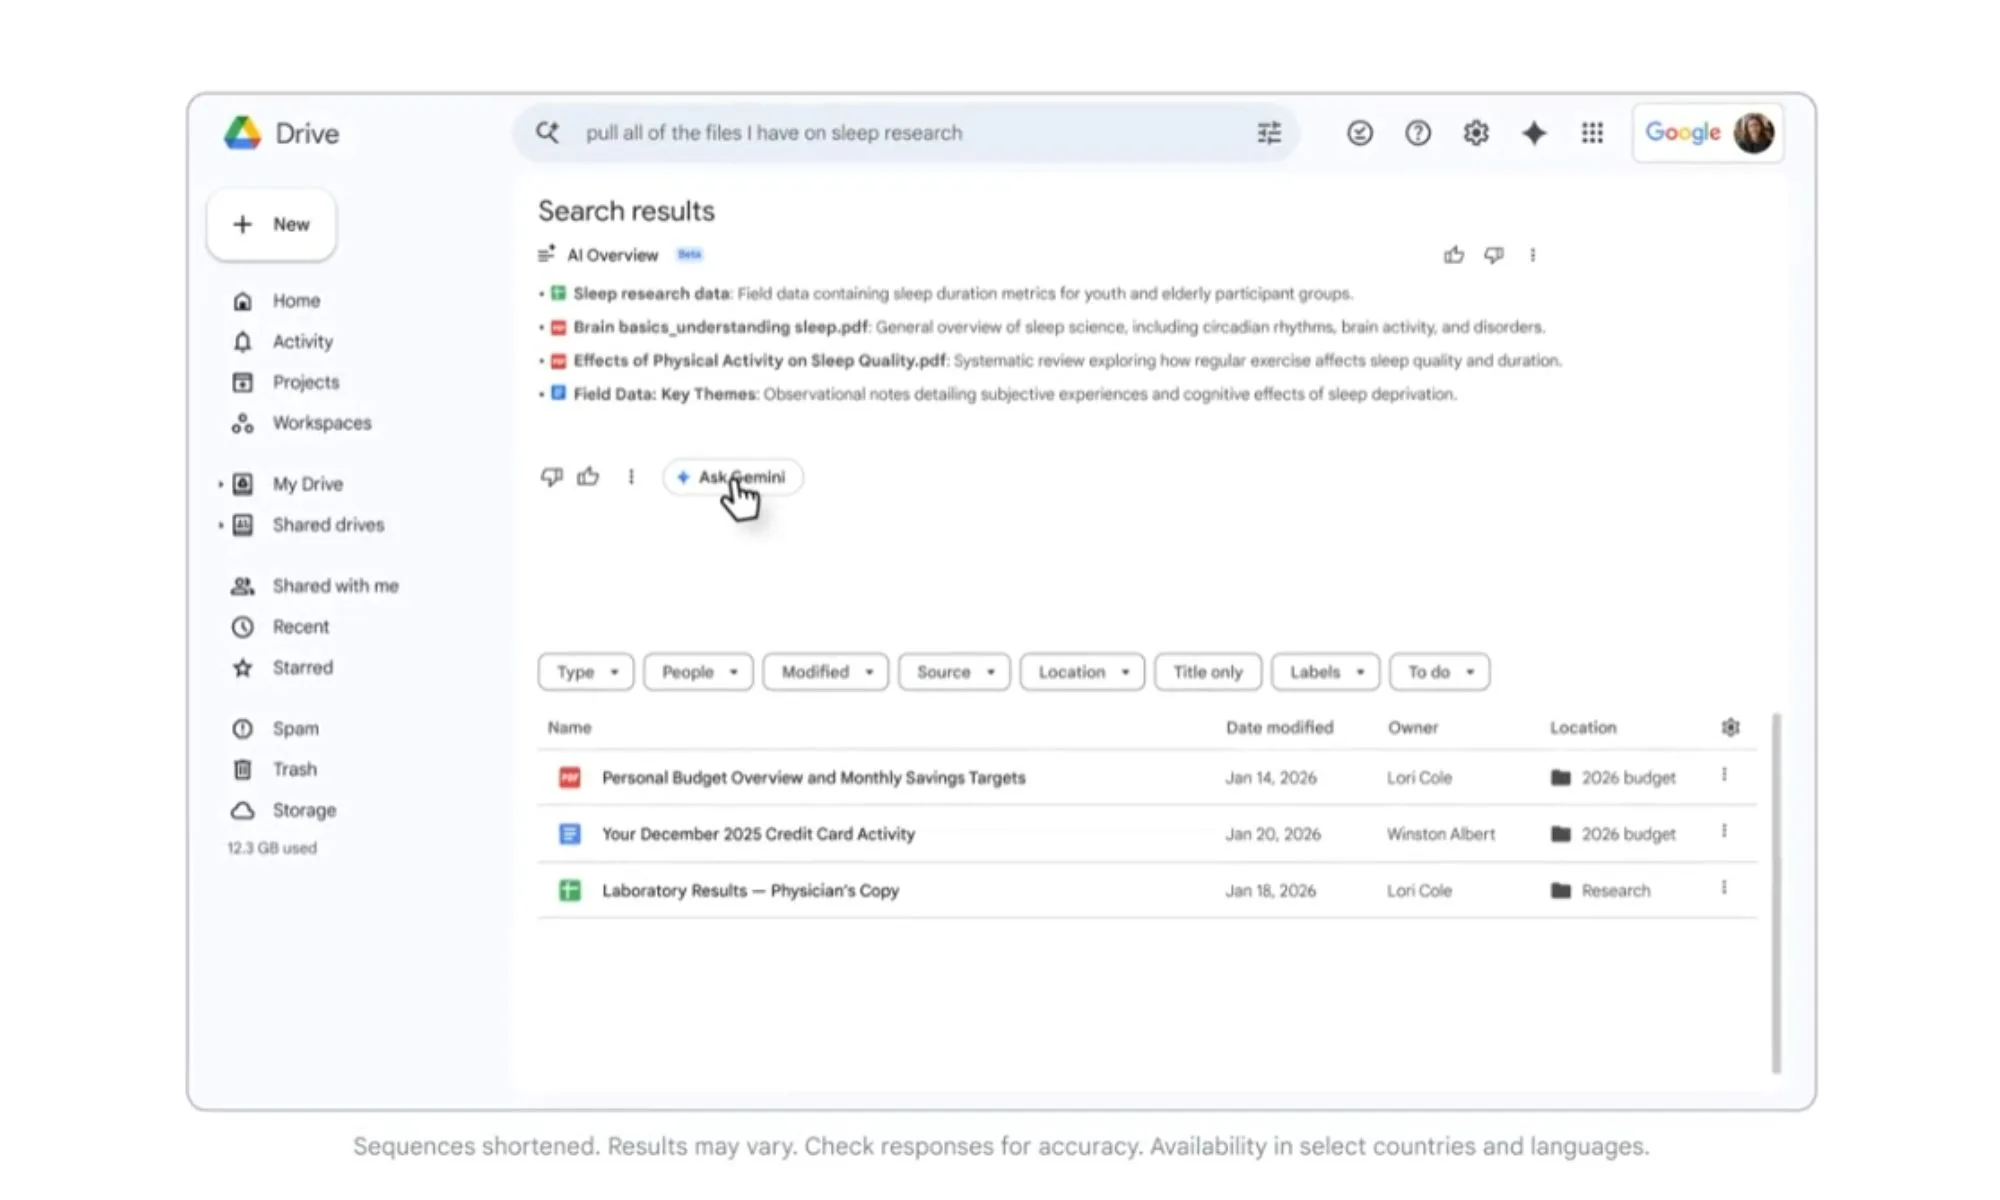Click the search results vertical scrollbar
Image resolution: width=2000 pixels, height=1200 pixels.
(x=1776, y=893)
